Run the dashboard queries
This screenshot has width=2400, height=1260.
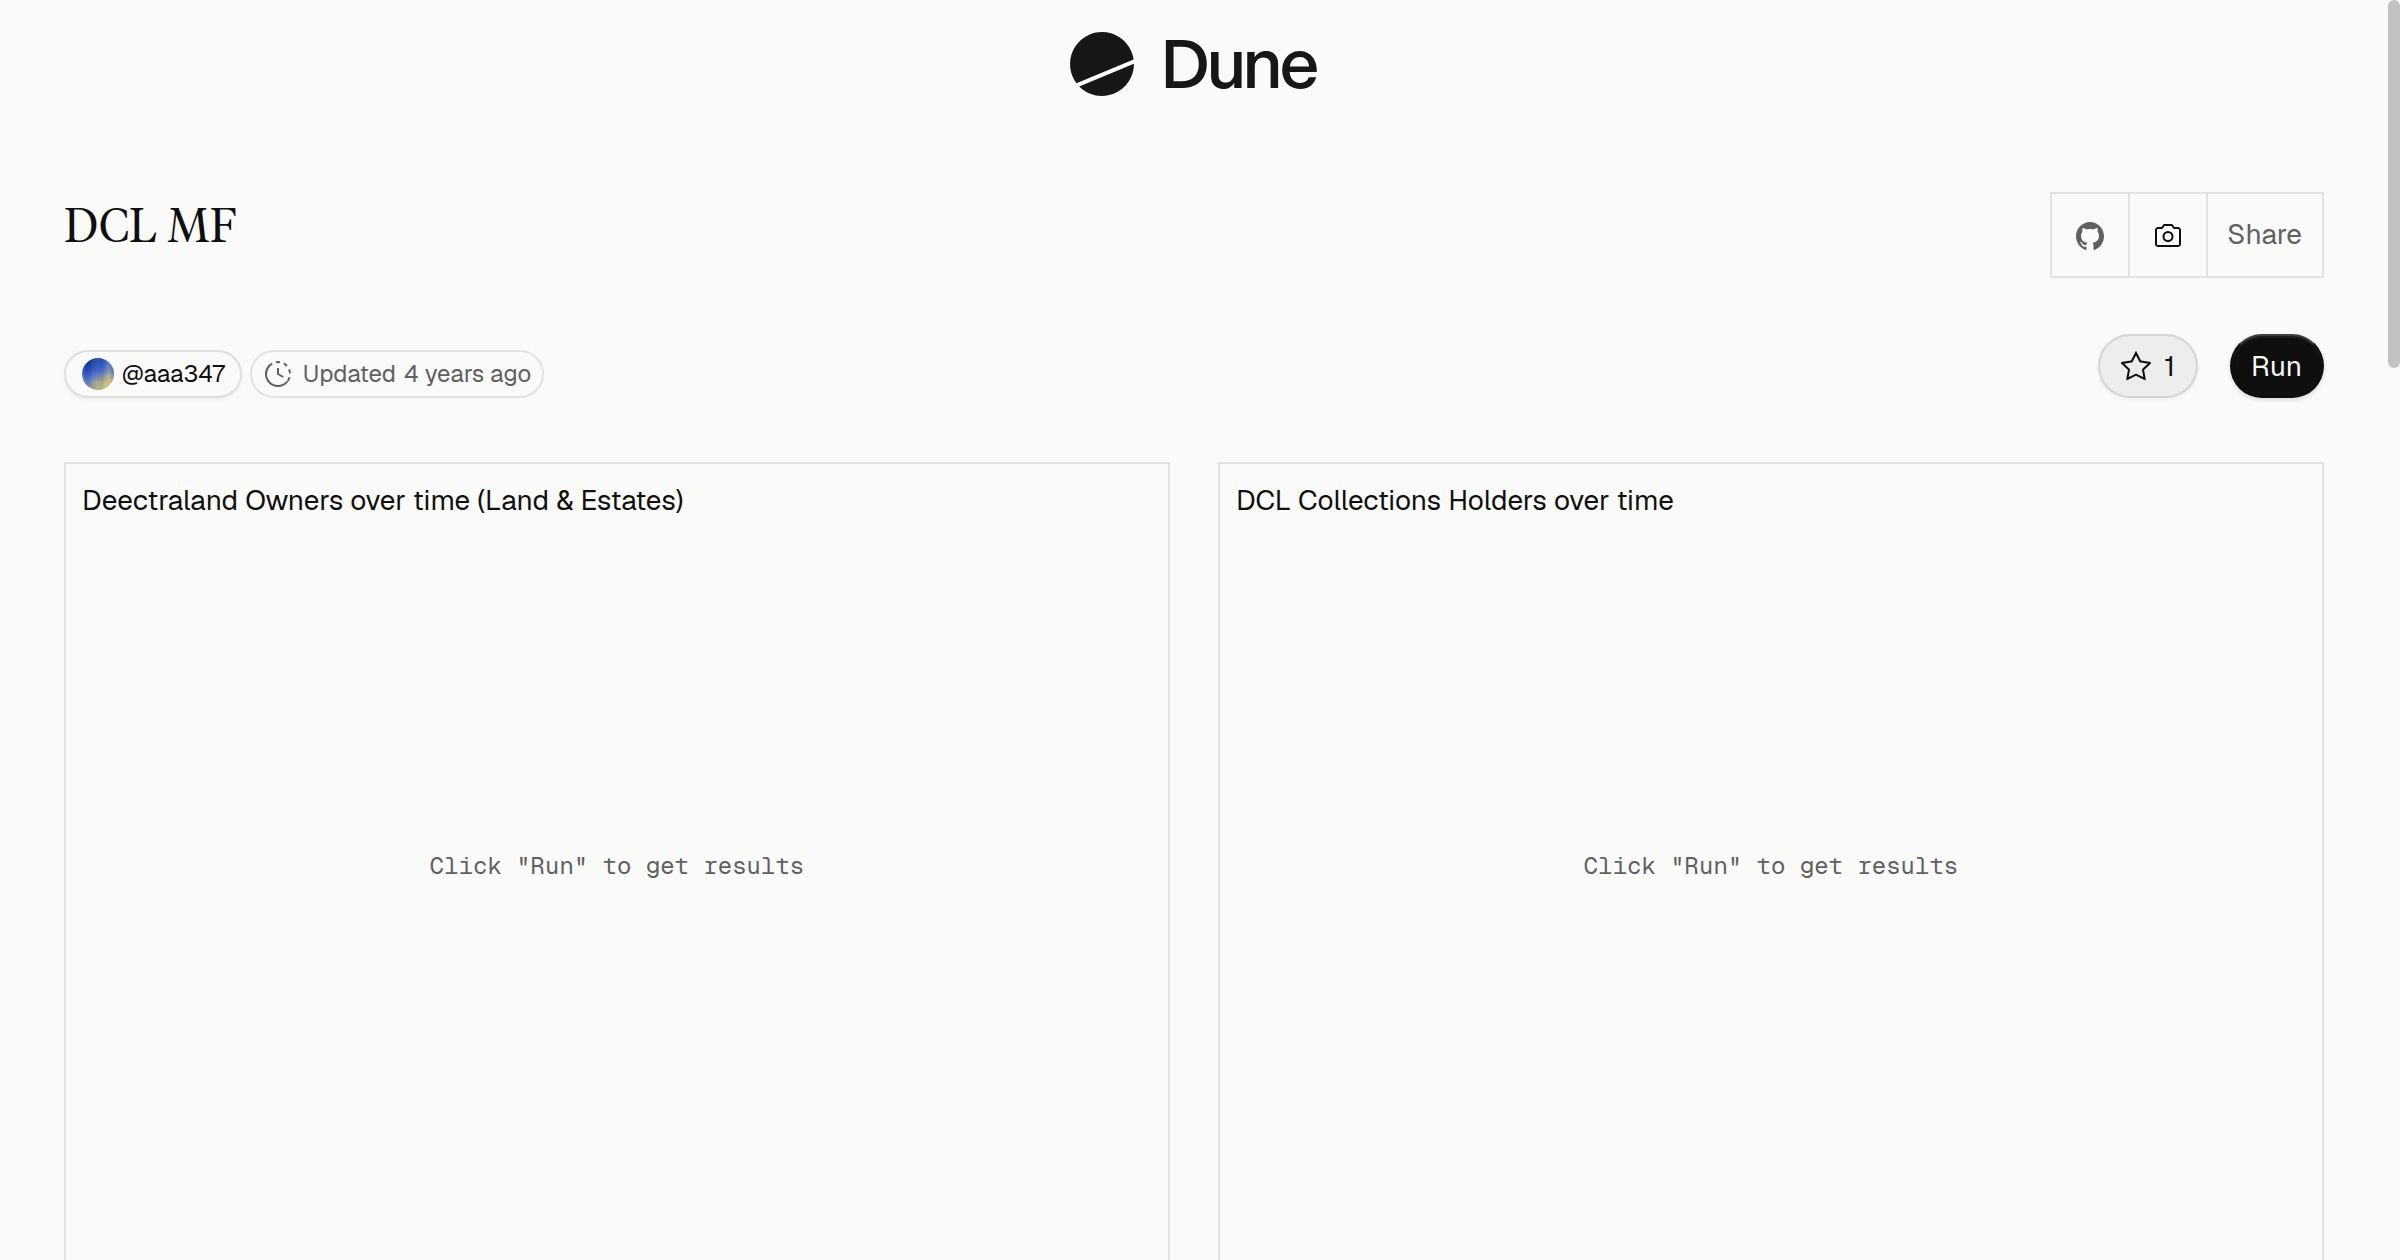pos(2276,366)
